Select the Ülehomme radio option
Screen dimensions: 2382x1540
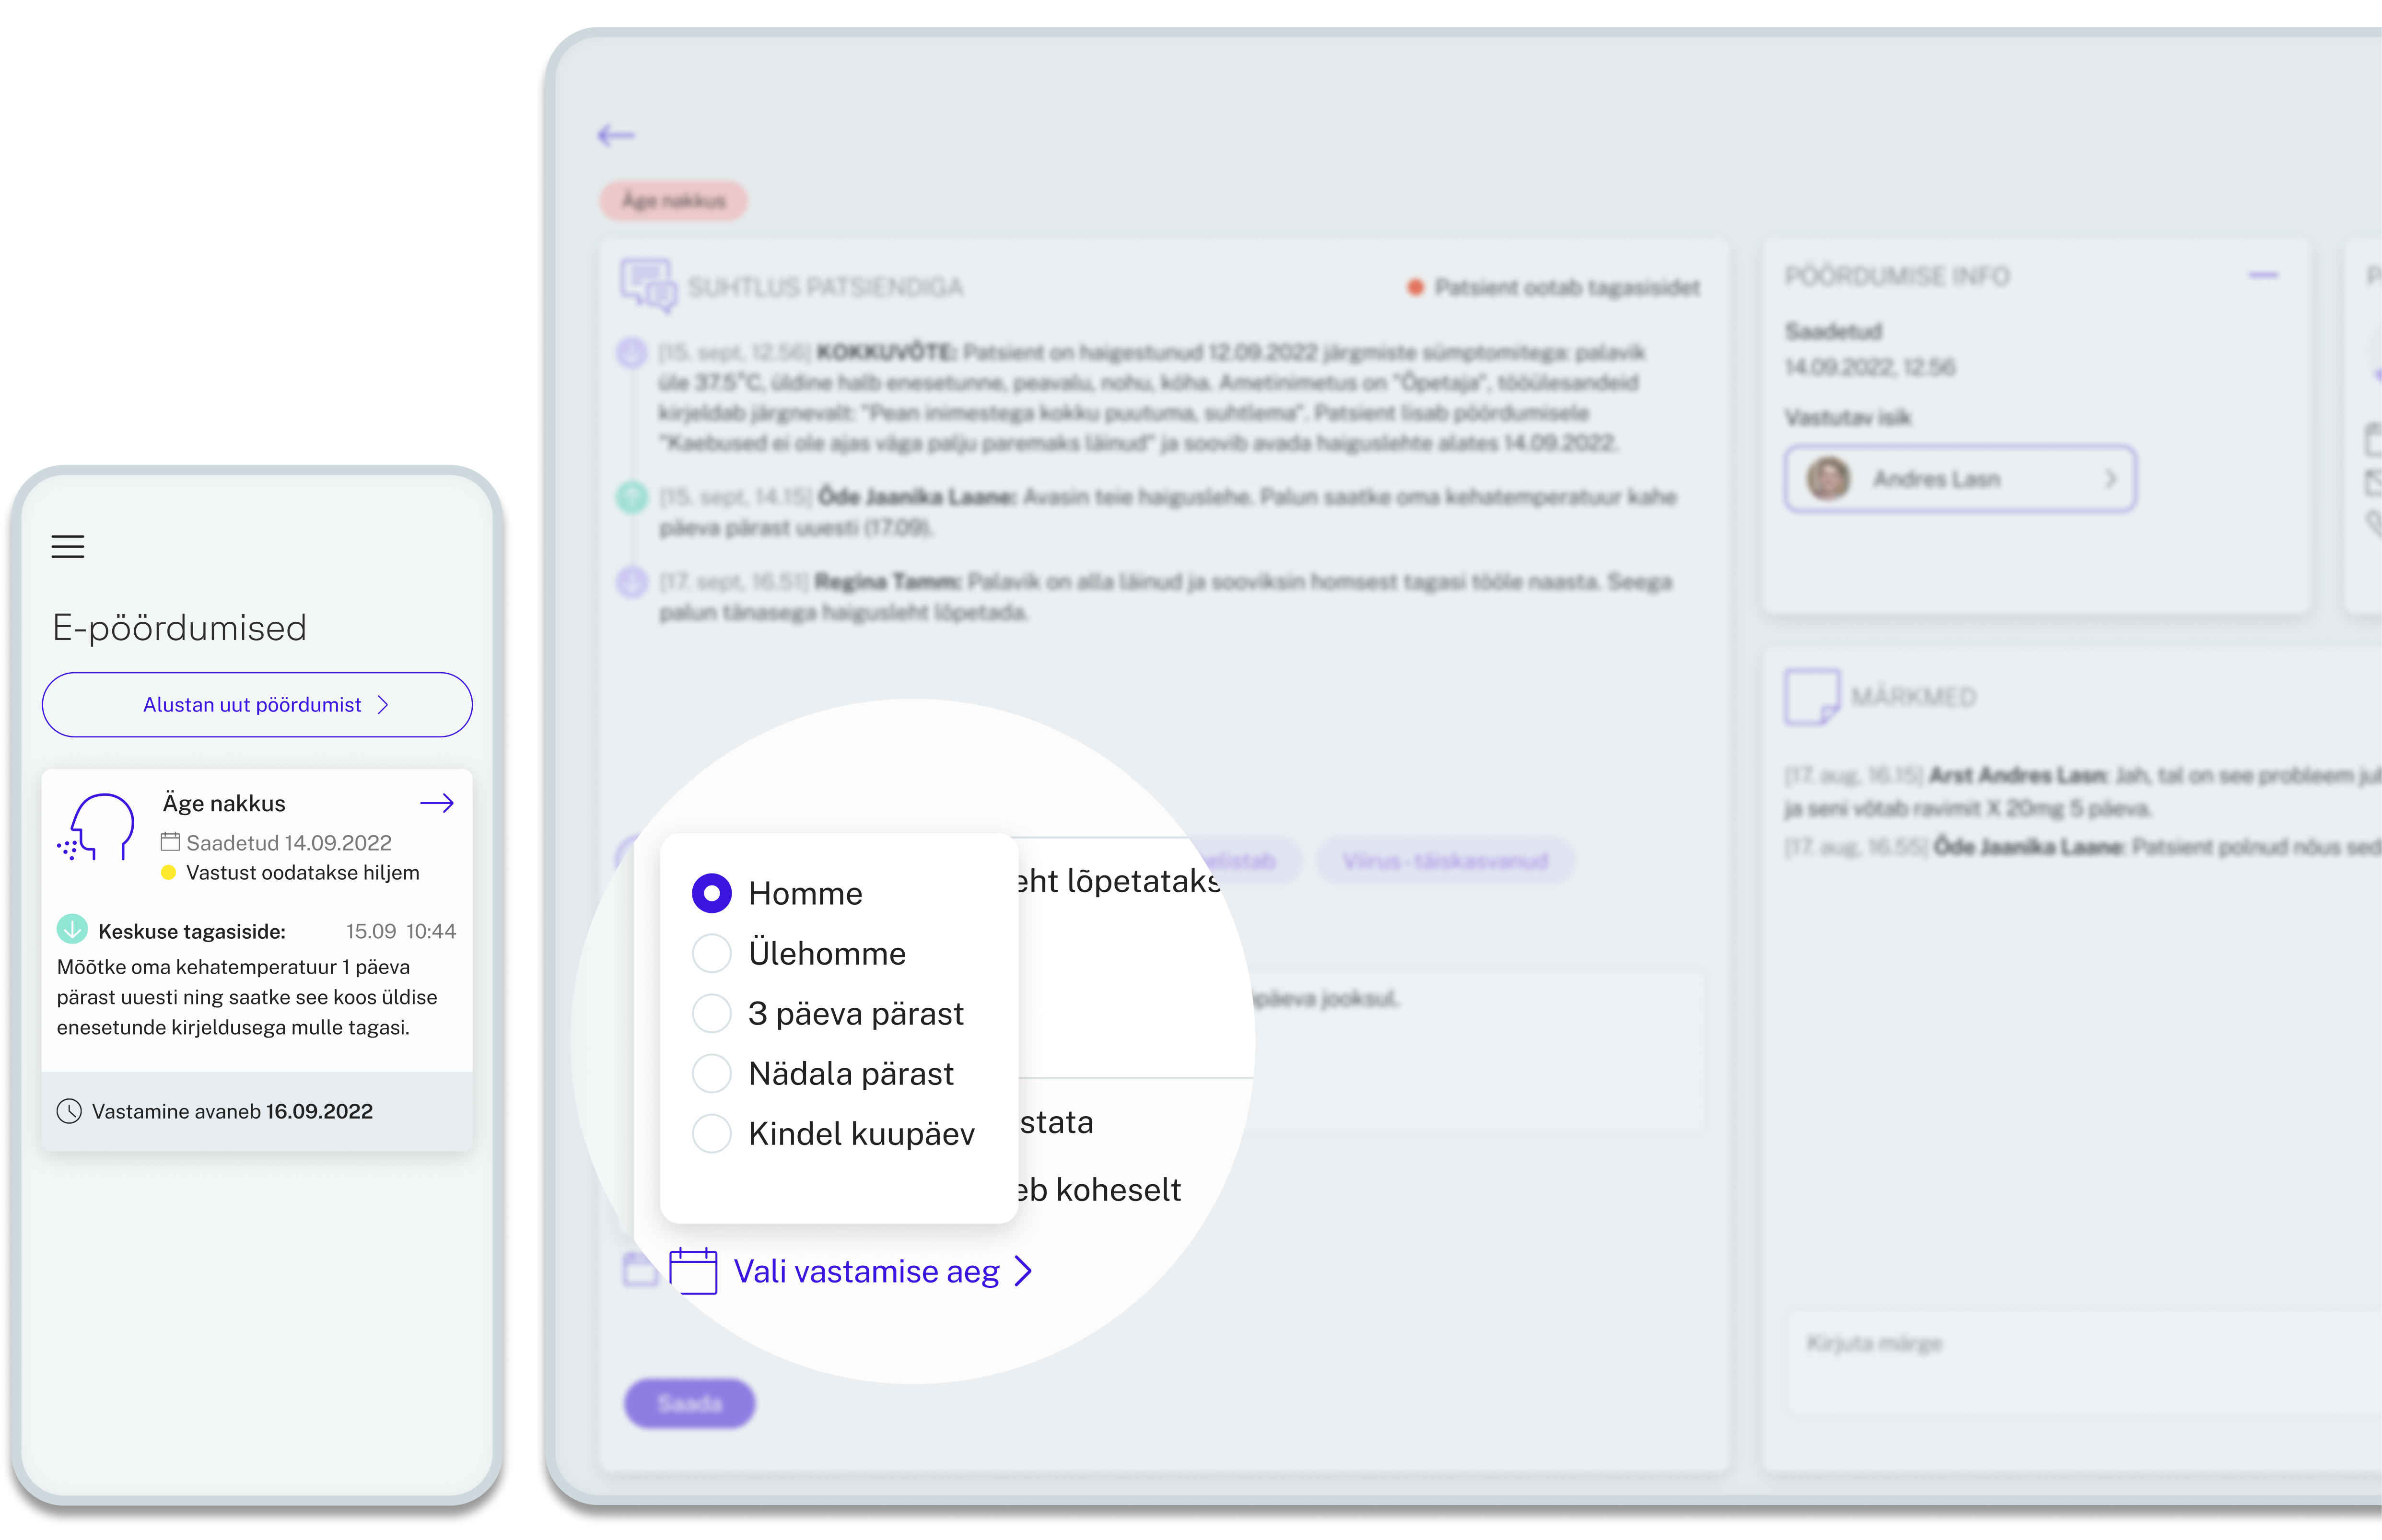pyautogui.click(x=712, y=953)
